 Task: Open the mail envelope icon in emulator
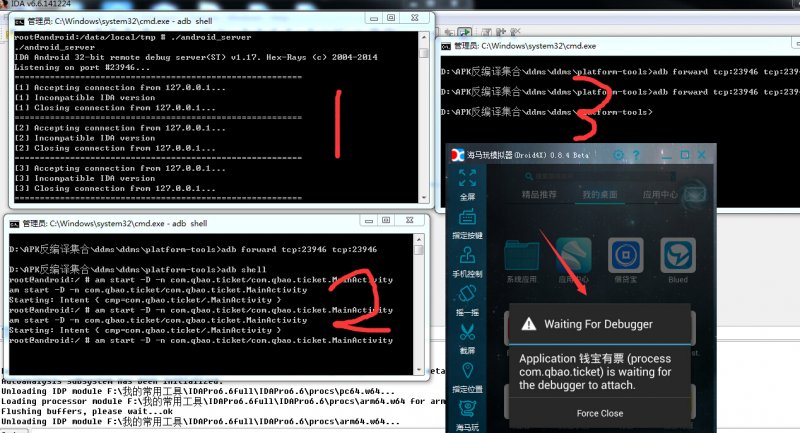pos(694,194)
